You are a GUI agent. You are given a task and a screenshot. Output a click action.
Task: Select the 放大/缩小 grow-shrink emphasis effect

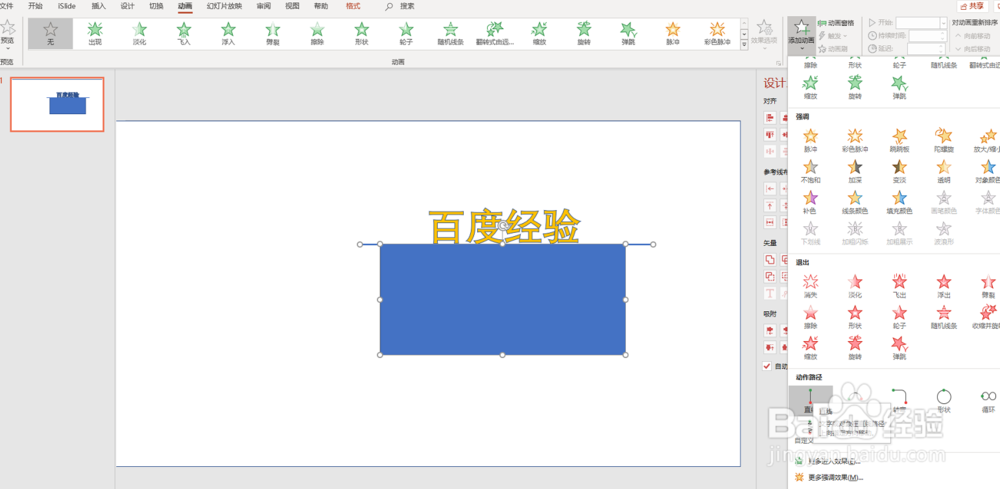pyautogui.click(x=987, y=140)
